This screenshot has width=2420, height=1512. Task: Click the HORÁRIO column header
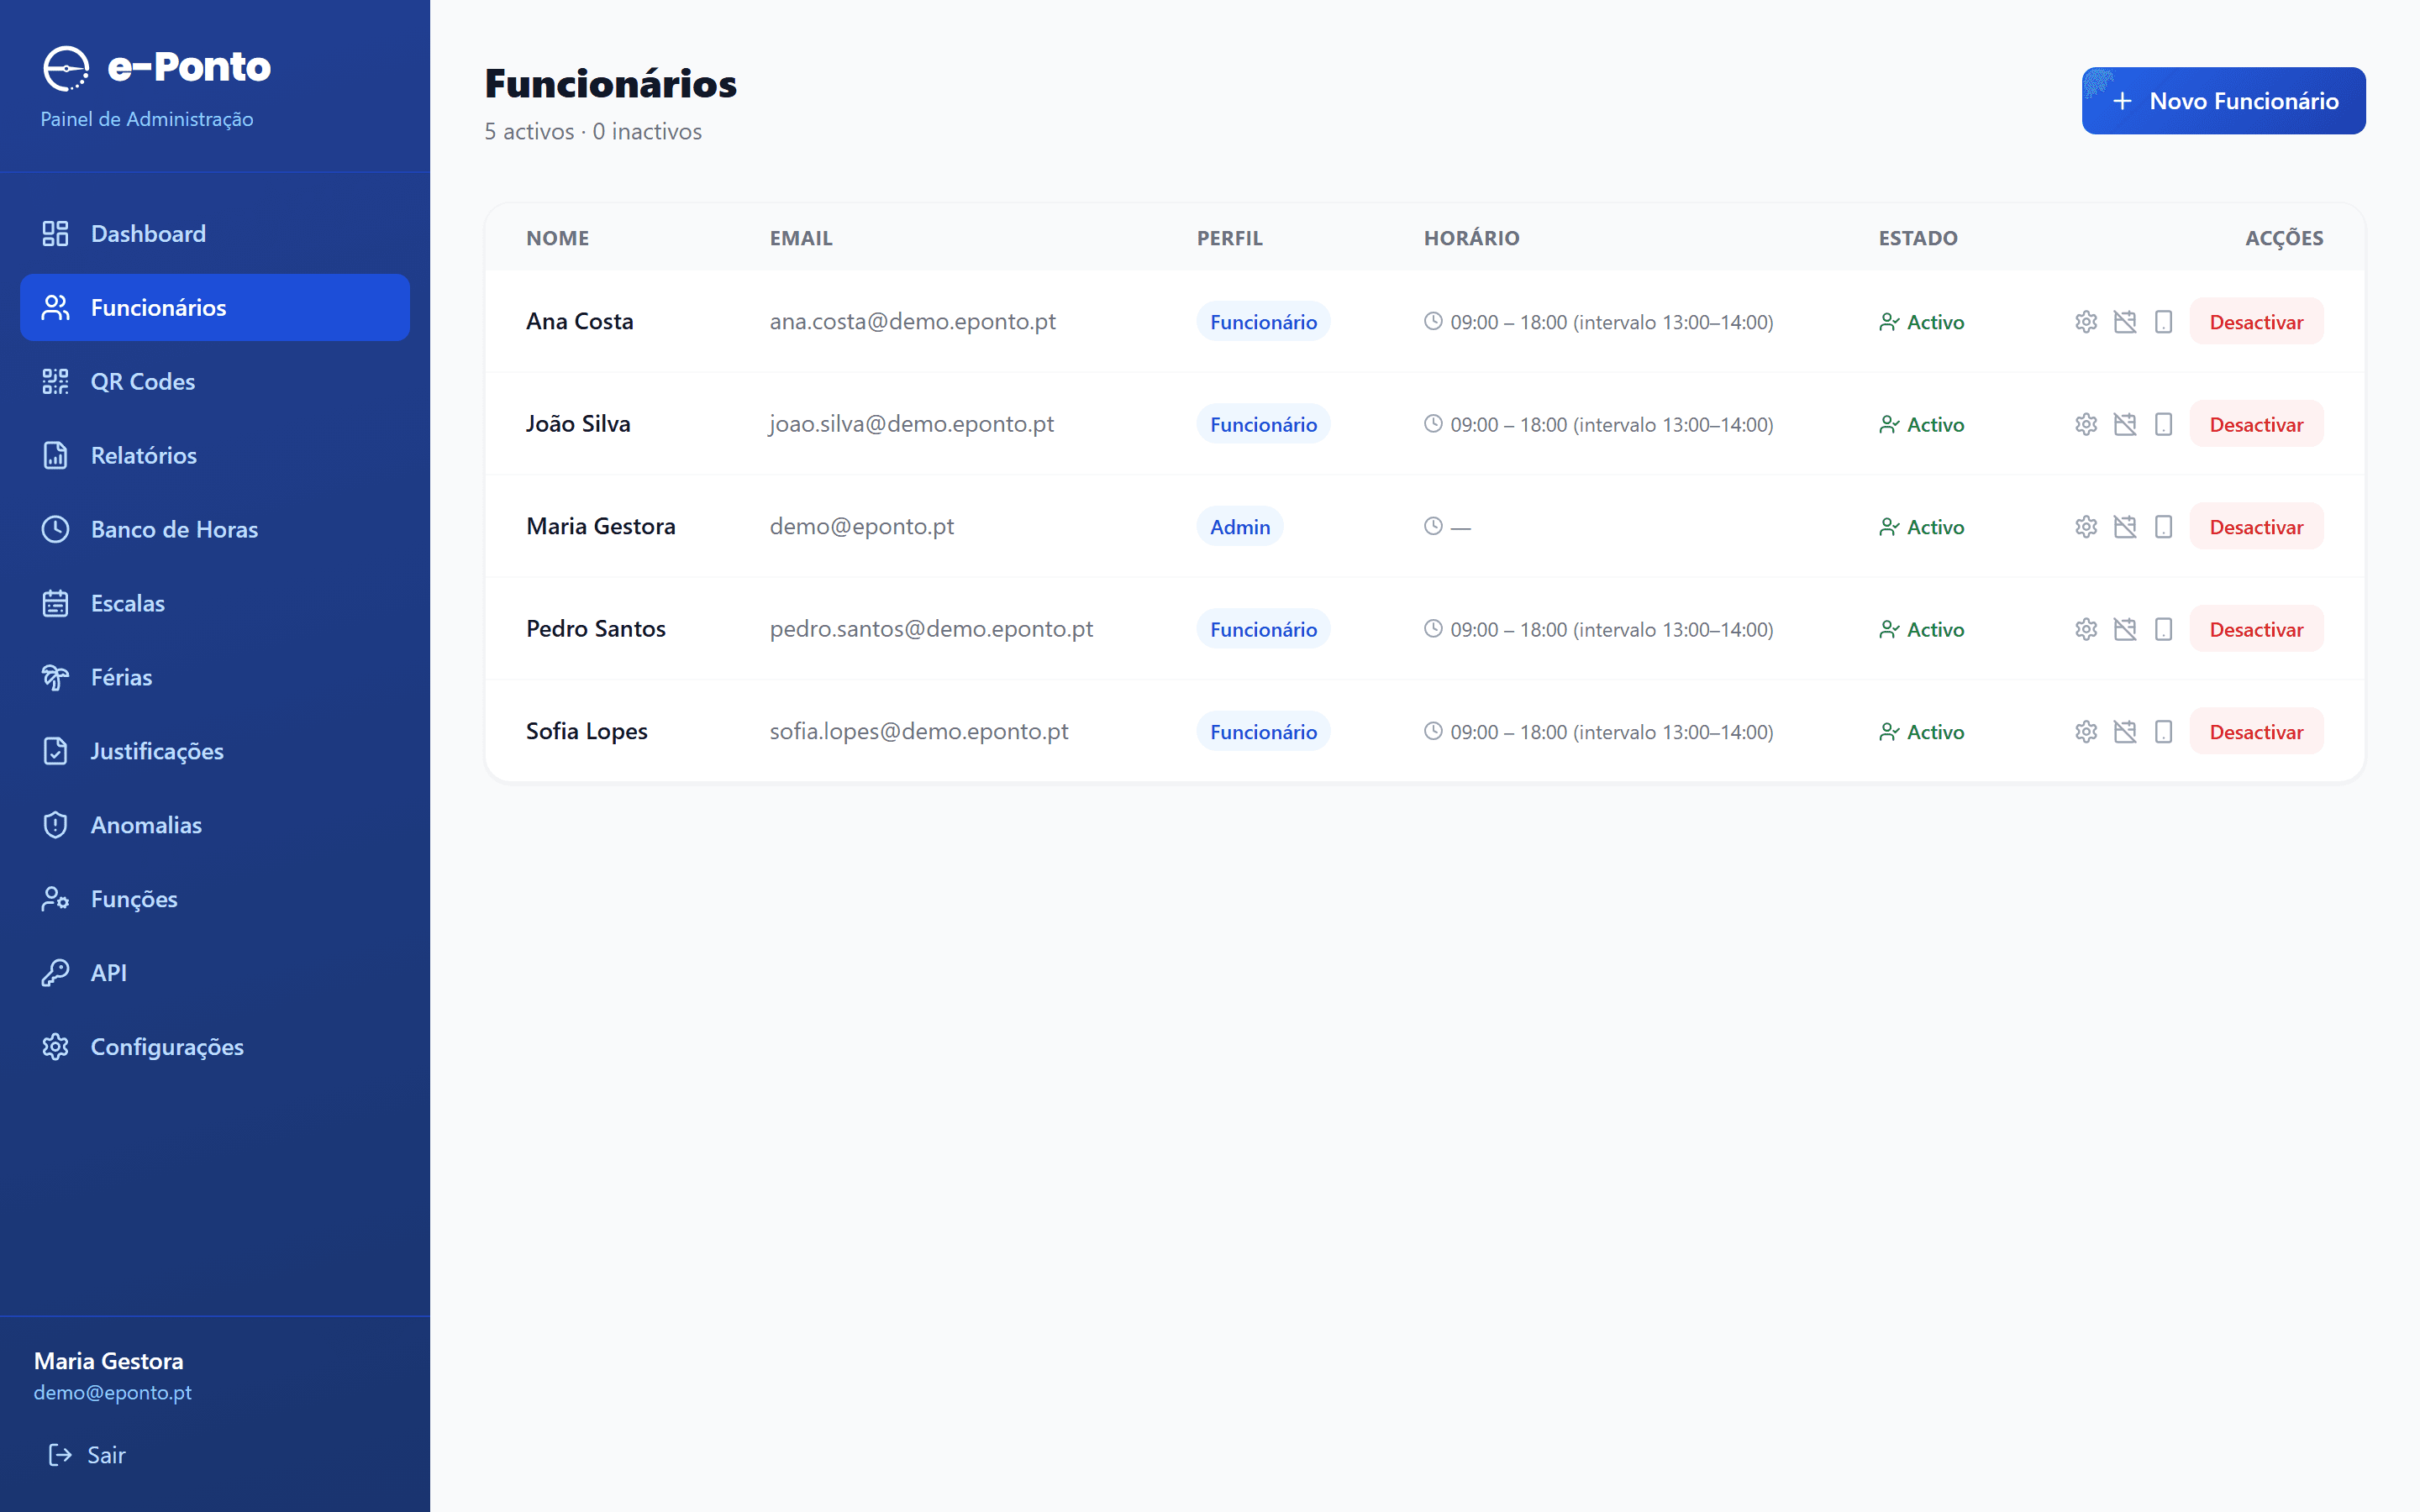(x=1472, y=238)
